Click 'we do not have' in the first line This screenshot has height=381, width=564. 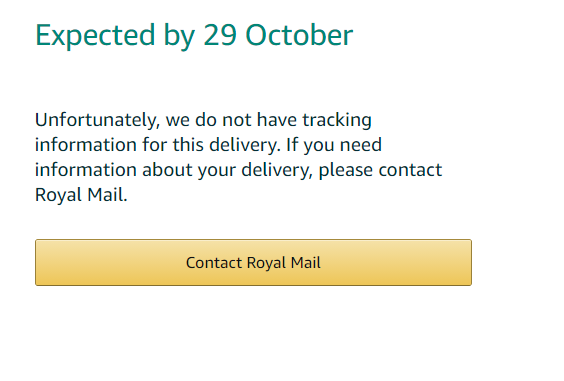pyautogui.click(x=231, y=120)
